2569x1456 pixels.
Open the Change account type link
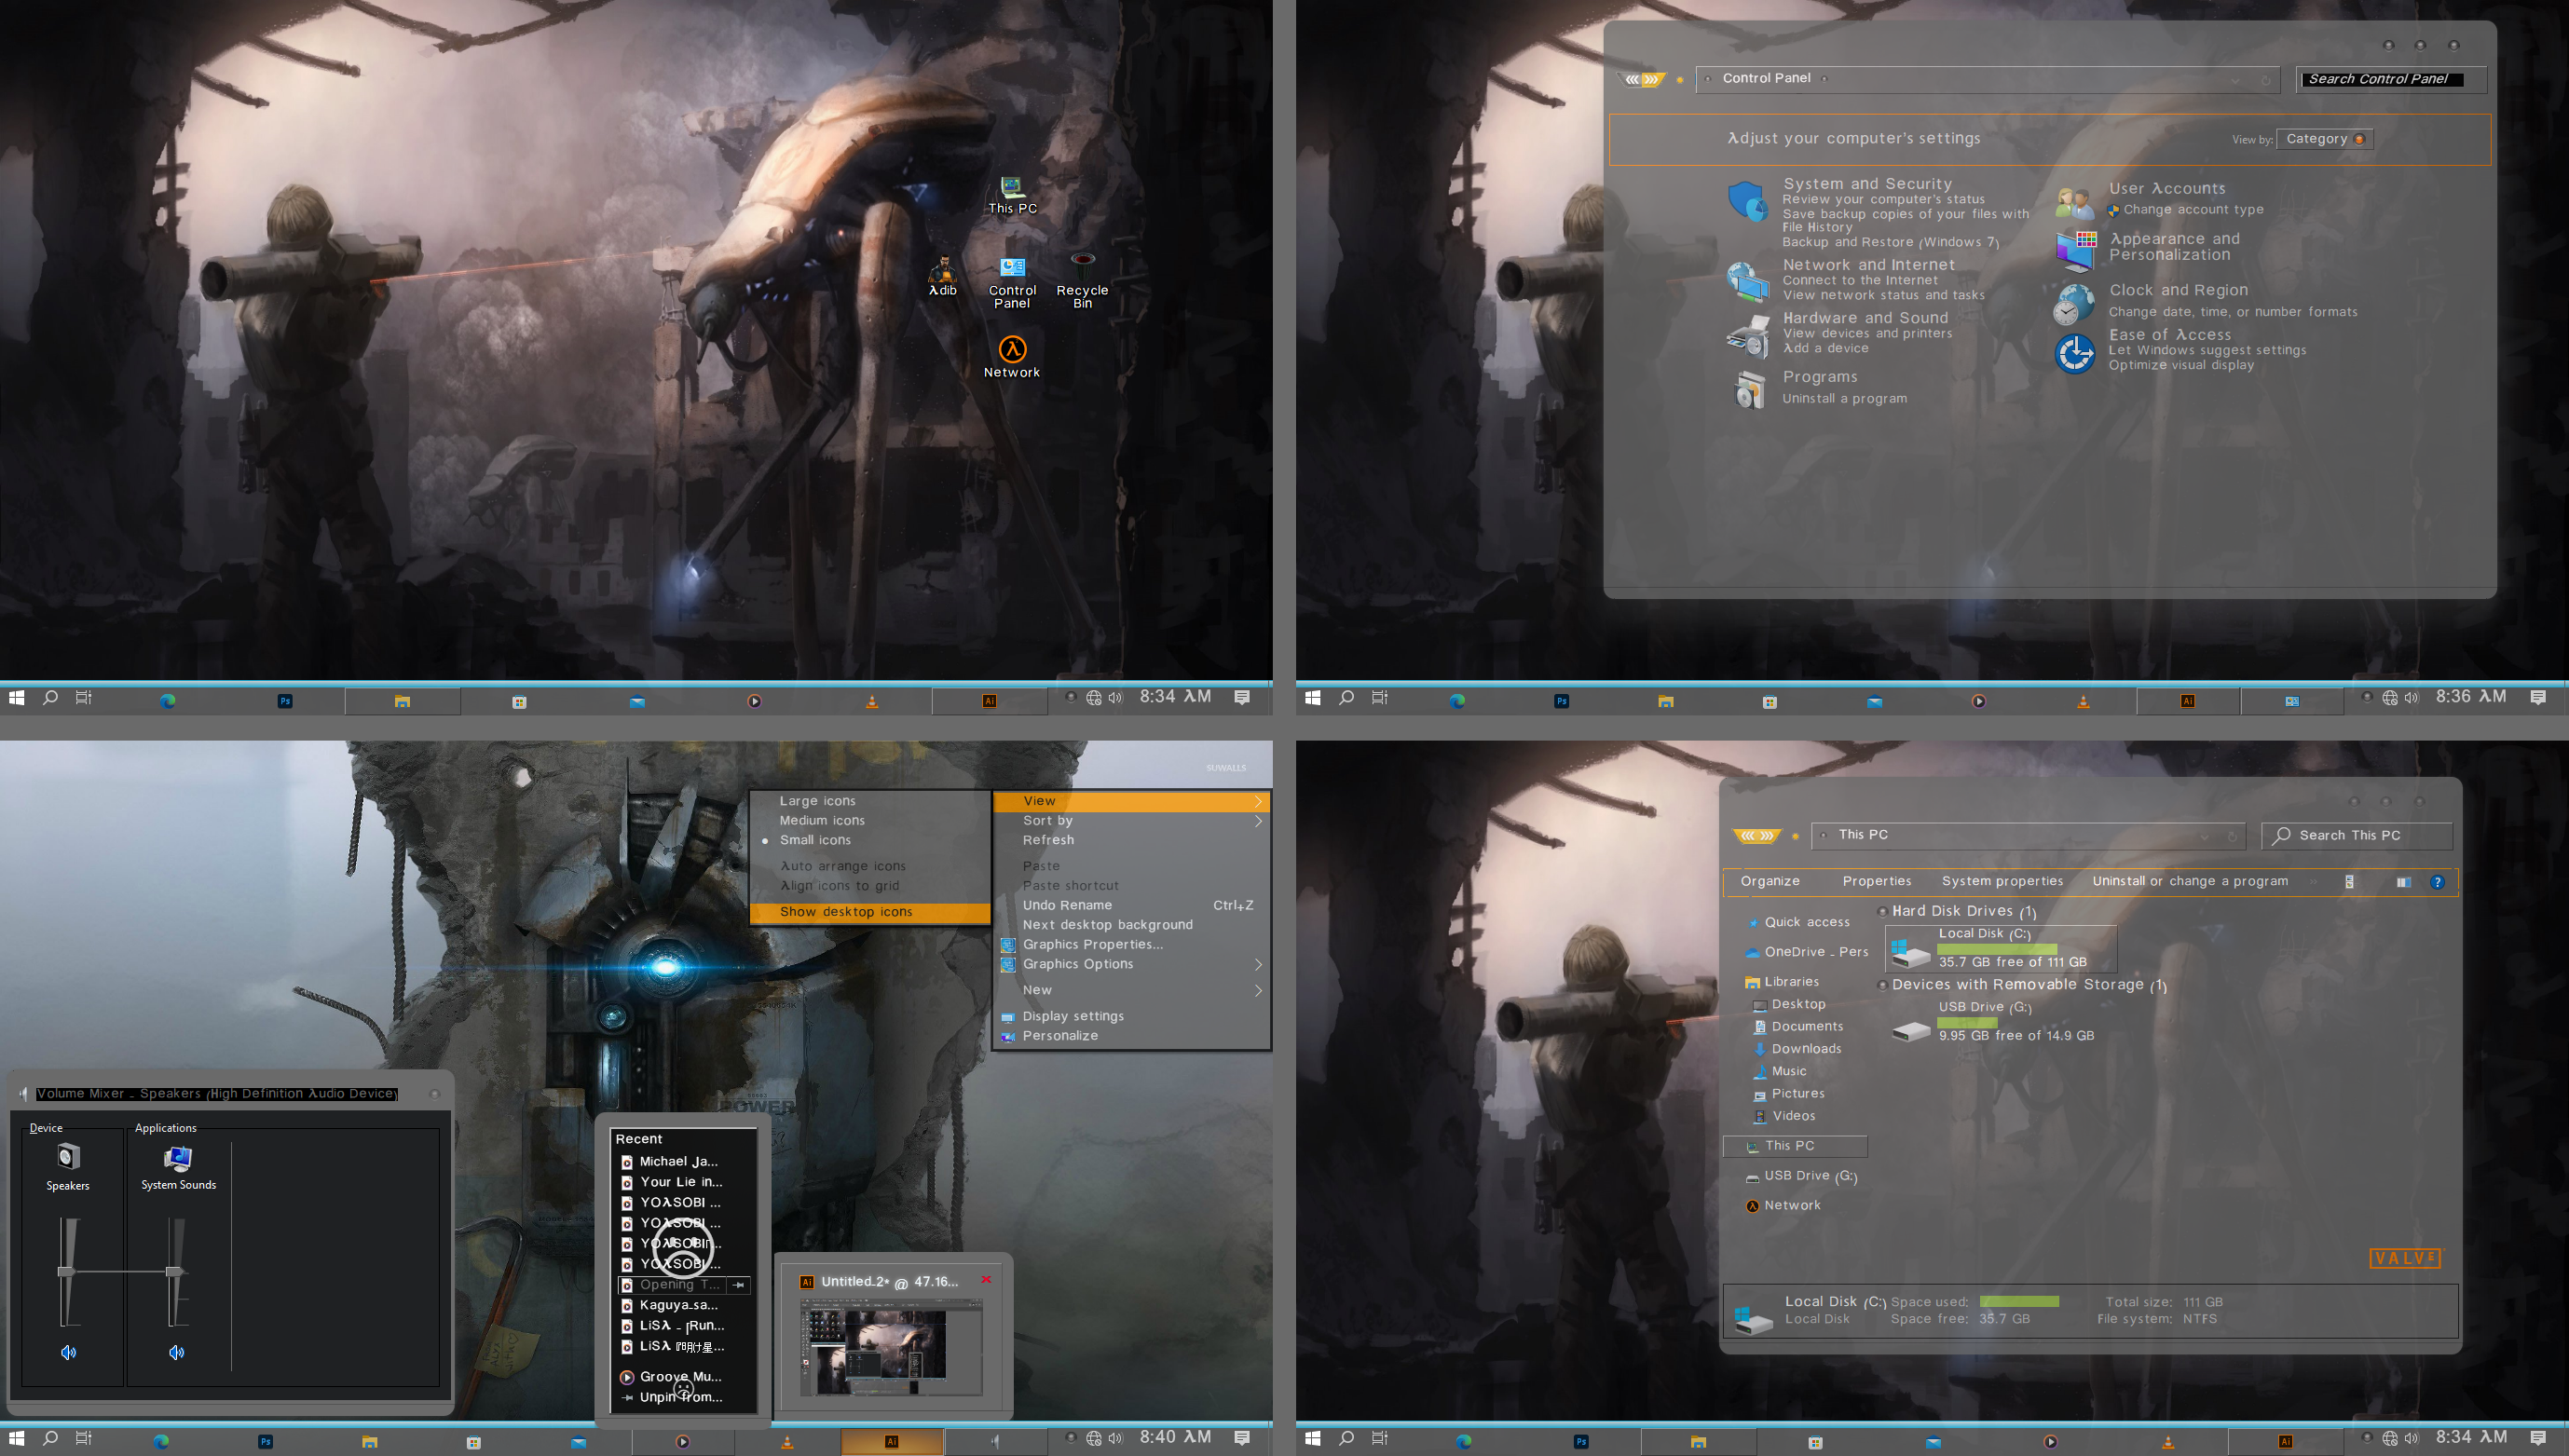click(x=2193, y=210)
